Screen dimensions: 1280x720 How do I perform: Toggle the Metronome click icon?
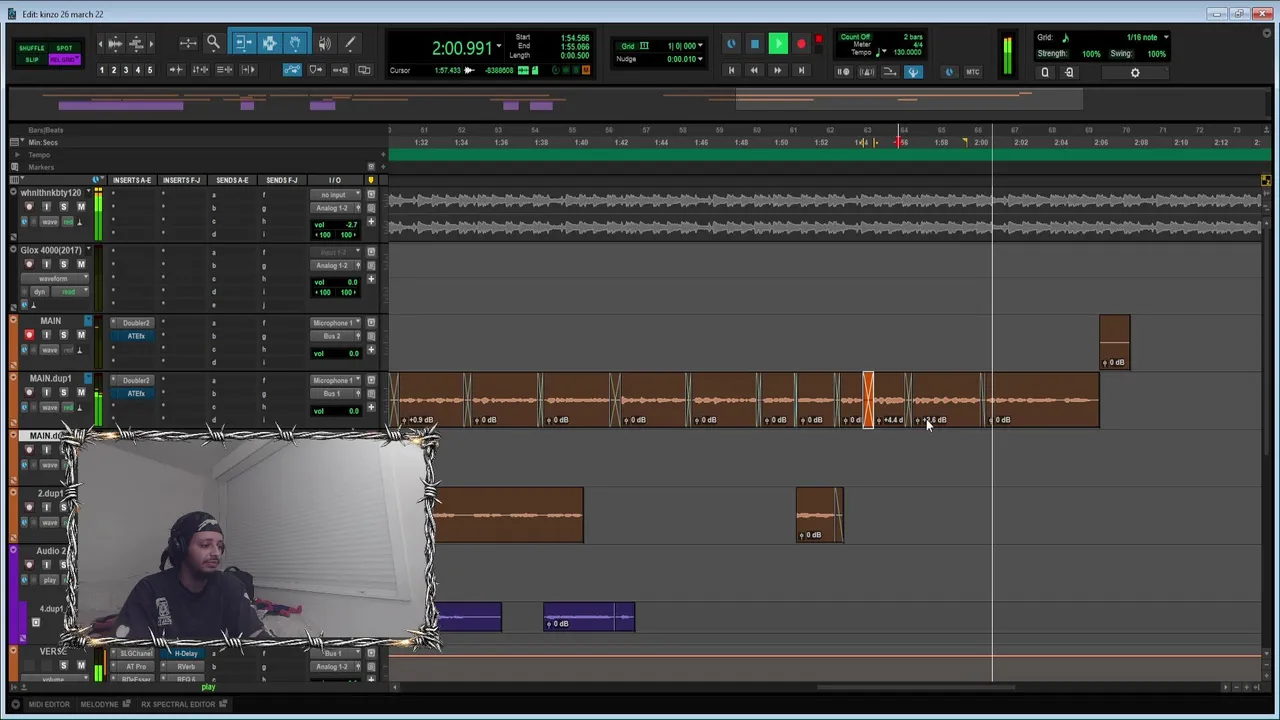tap(866, 71)
